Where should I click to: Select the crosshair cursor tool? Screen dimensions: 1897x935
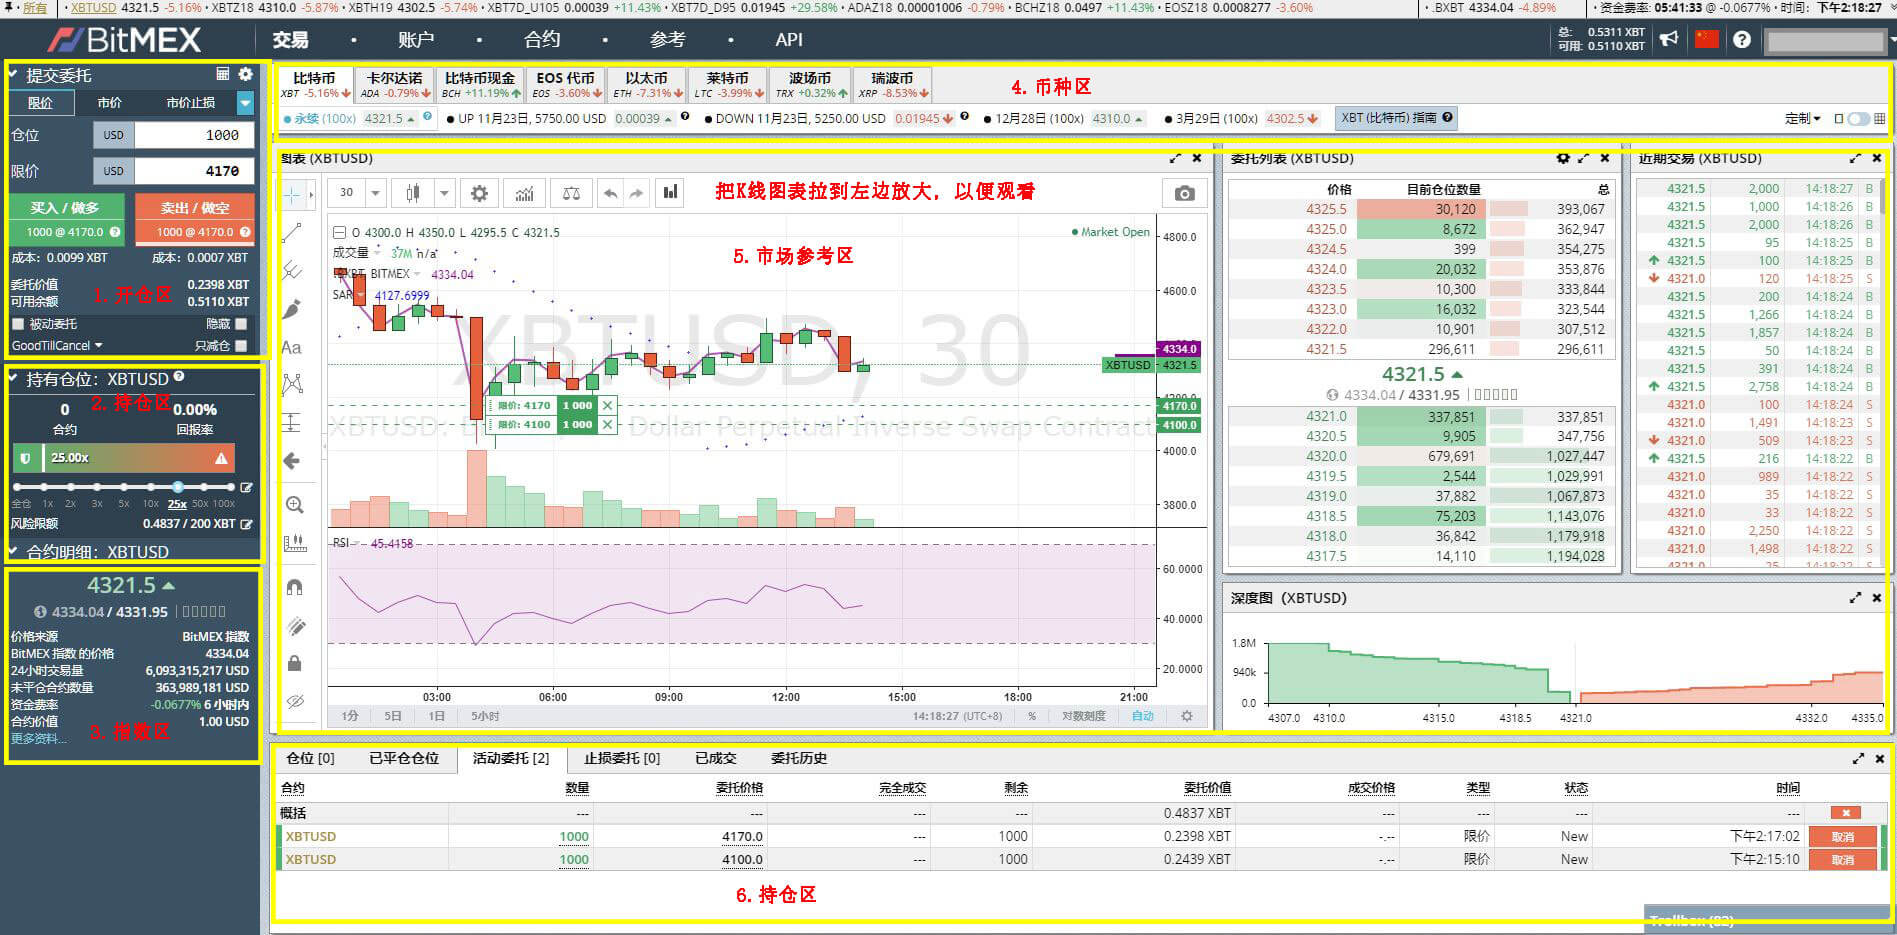(292, 193)
